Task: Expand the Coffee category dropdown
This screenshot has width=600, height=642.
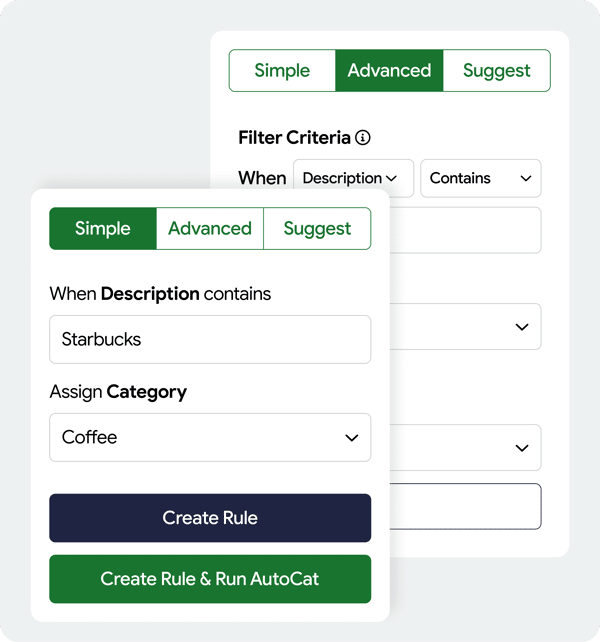Action: click(x=210, y=437)
